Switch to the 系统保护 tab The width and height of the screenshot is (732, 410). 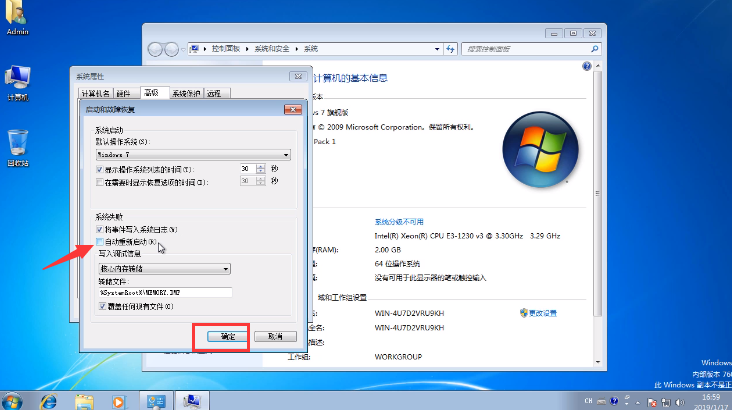(186, 93)
